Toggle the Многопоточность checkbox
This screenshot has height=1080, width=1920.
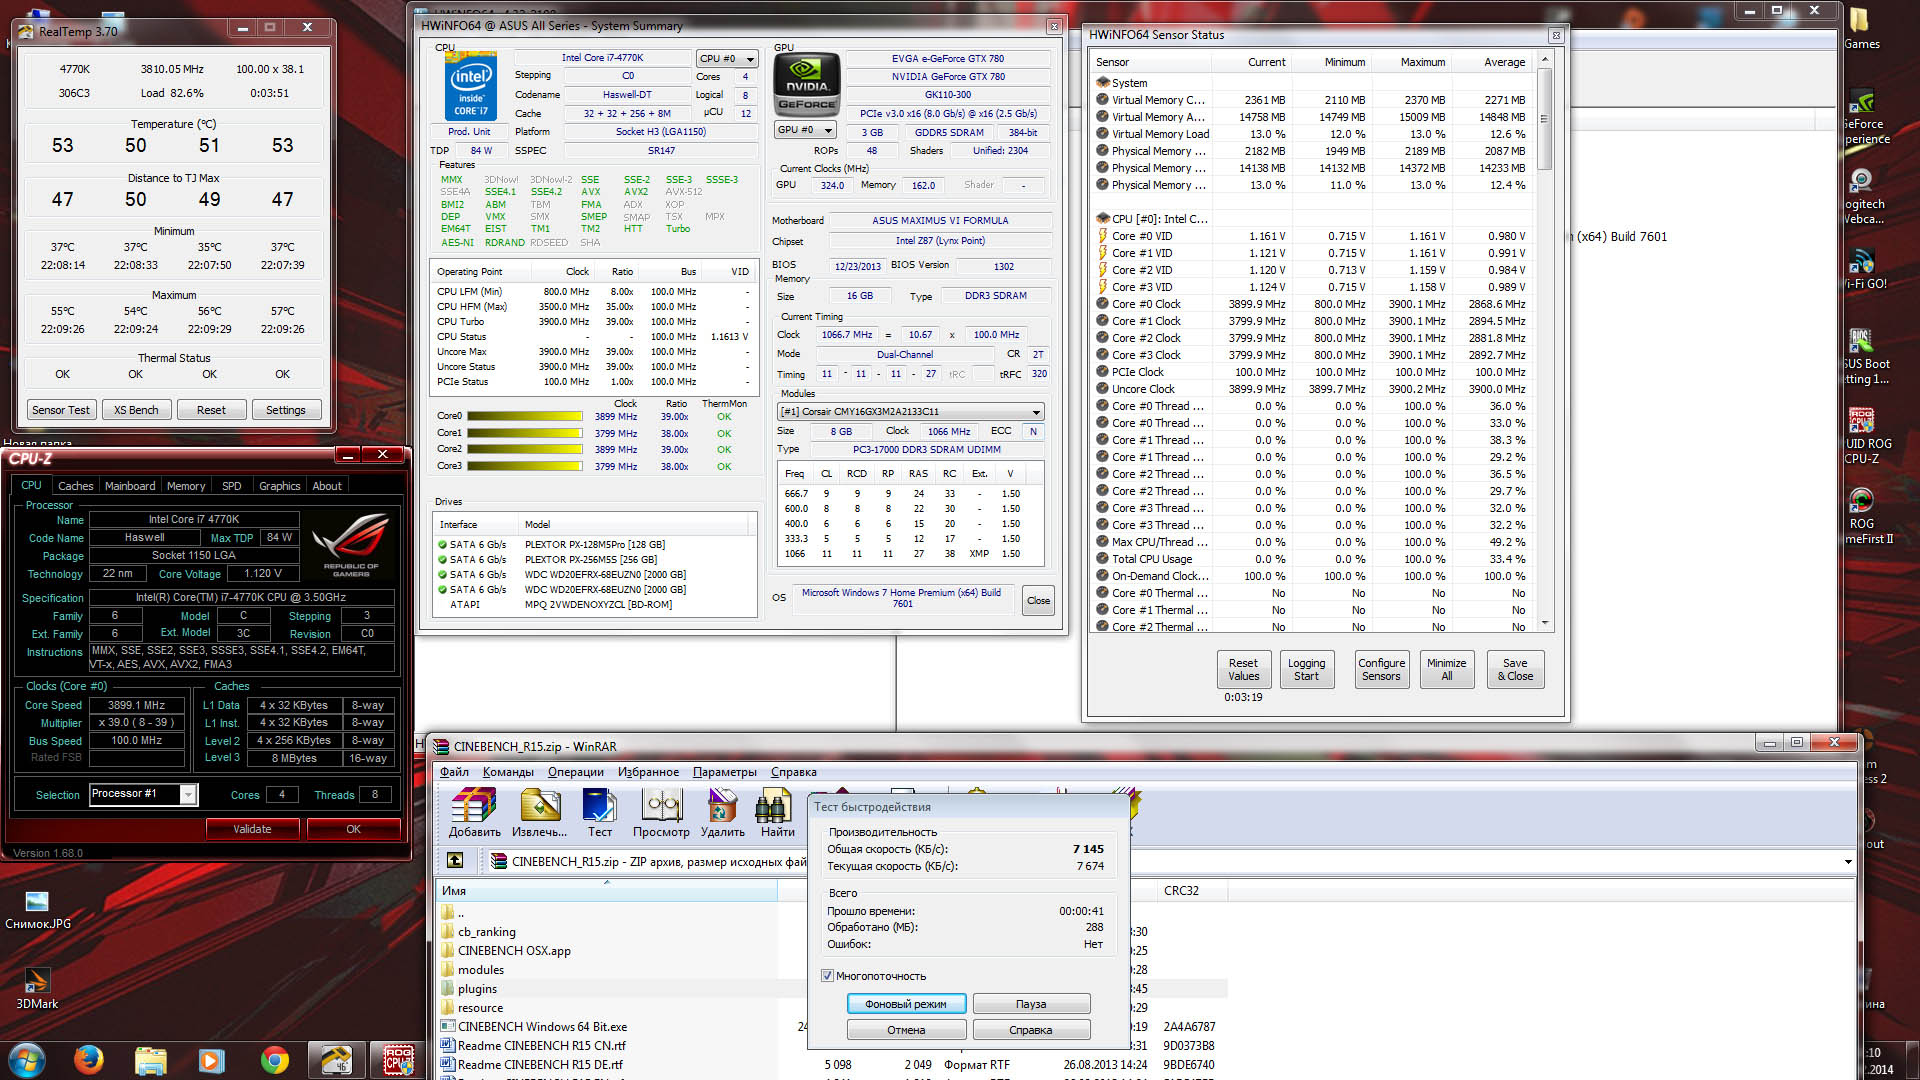[x=828, y=976]
